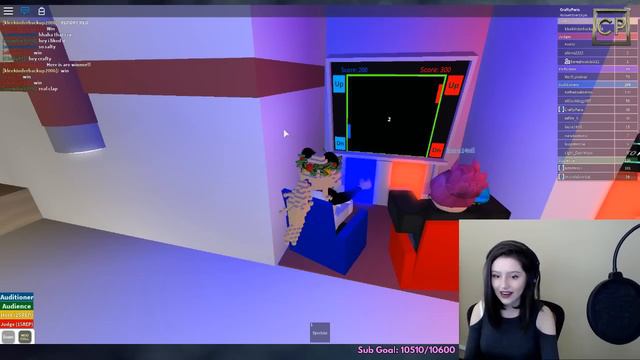Image resolution: width=640 pixels, height=360 pixels.
Task: Click the light gray square button under Judge
Action: click(x=8, y=336)
